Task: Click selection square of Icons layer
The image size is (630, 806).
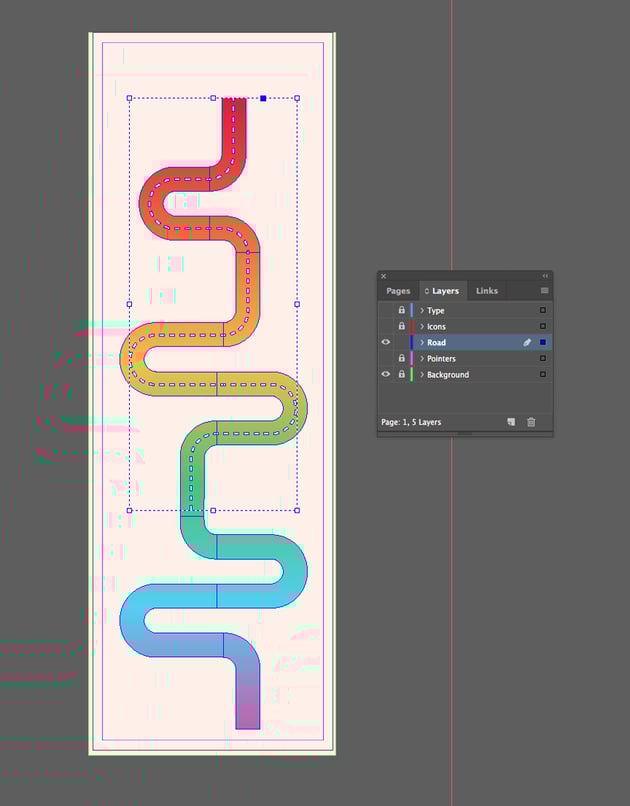Action: tap(543, 326)
